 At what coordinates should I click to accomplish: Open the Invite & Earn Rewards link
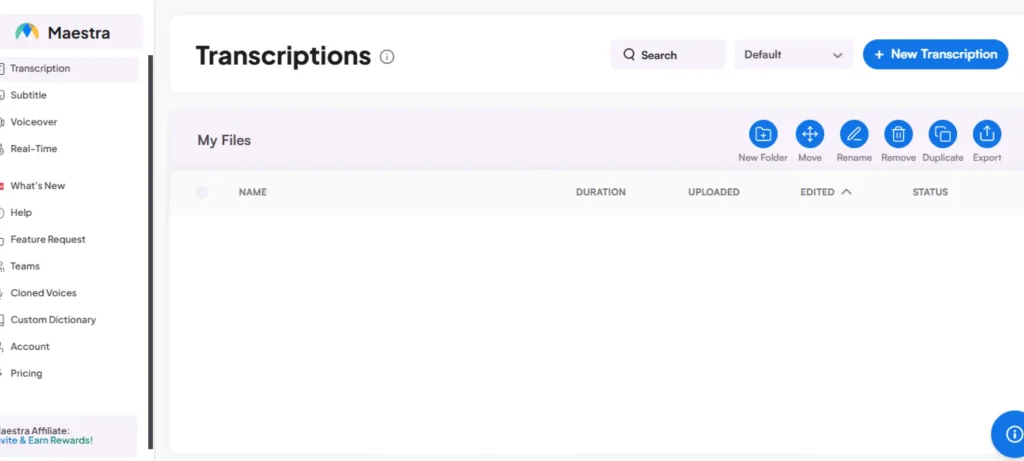click(x=46, y=440)
